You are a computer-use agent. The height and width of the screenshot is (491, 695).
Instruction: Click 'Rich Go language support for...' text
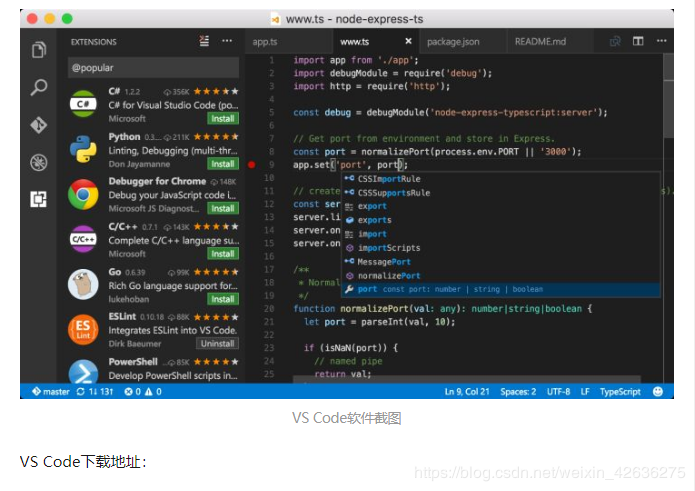pos(173,286)
